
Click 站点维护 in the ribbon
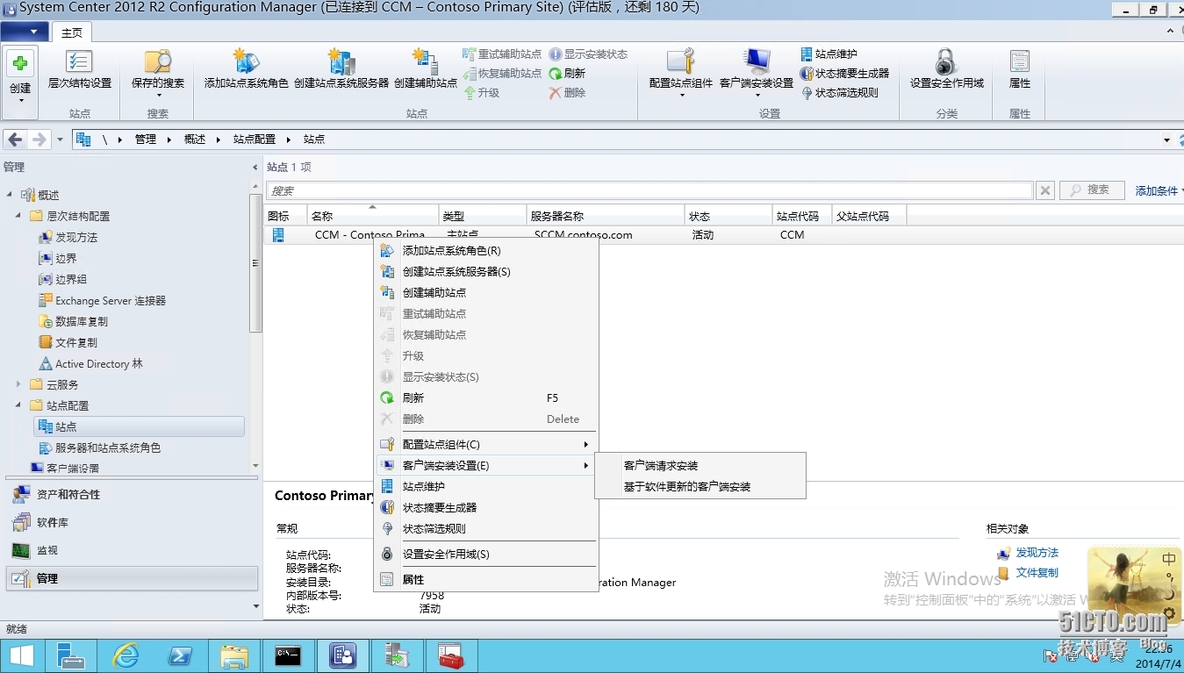coord(828,54)
